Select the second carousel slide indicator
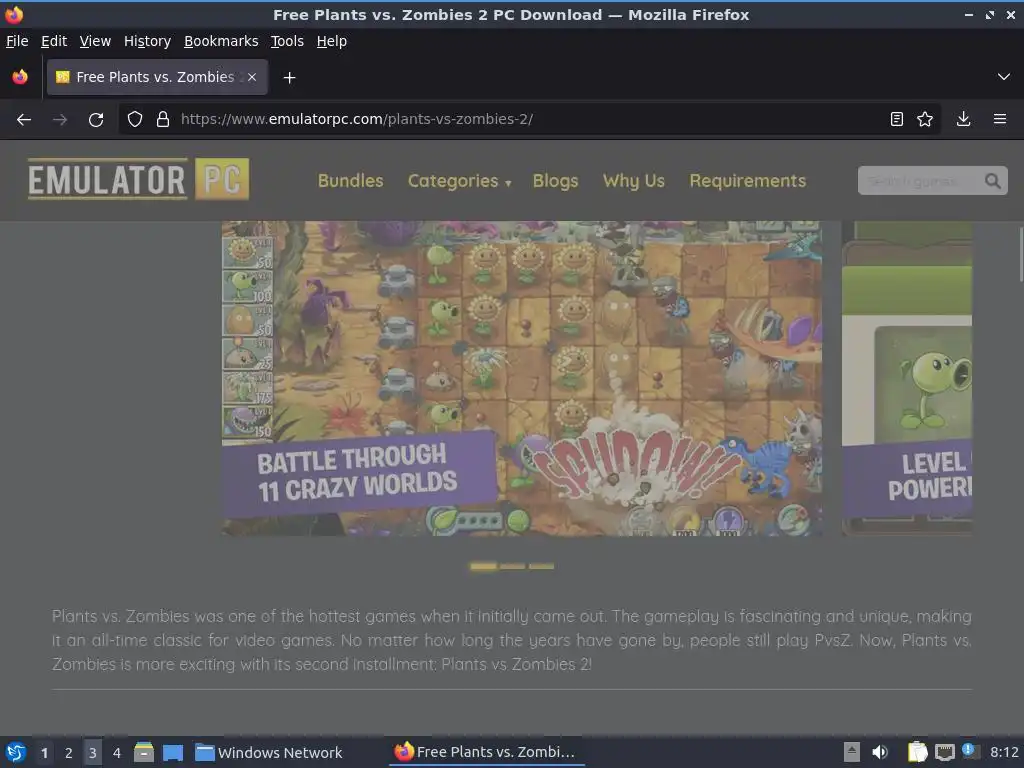This screenshot has width=1024, height=768. tap(513, 566)
